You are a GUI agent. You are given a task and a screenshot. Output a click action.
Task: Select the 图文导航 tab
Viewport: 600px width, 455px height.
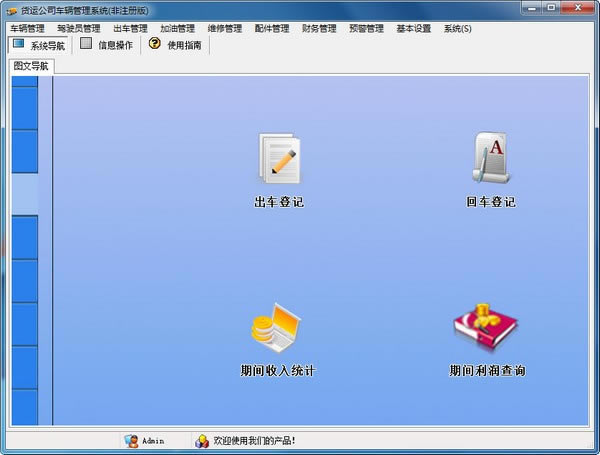coord(31,66)
